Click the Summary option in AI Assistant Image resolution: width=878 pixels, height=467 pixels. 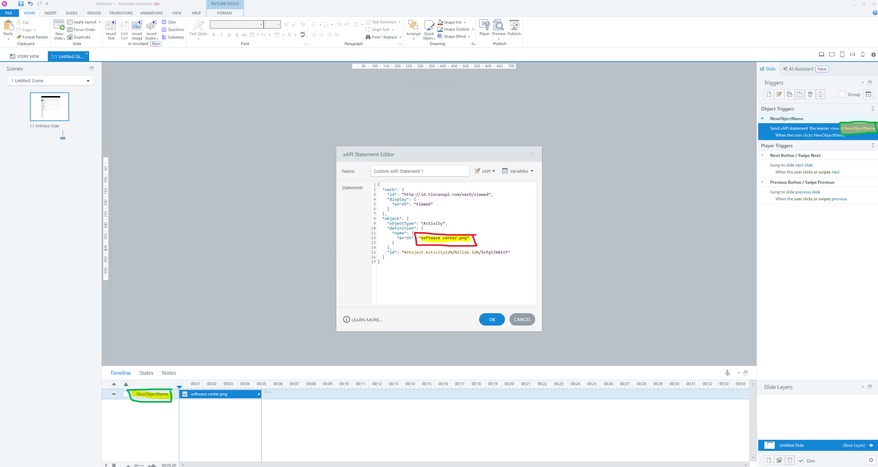[173, 37]
